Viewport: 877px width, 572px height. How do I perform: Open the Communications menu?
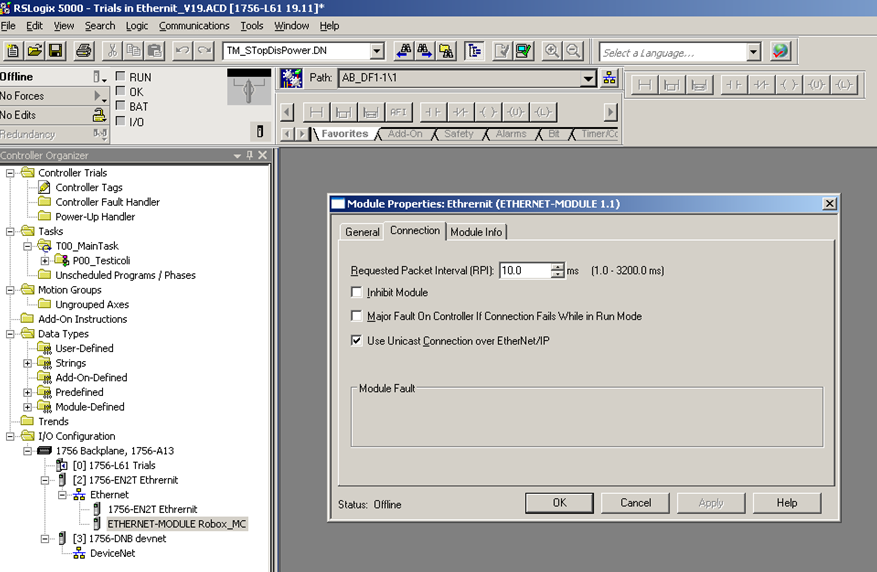[194, 26]
